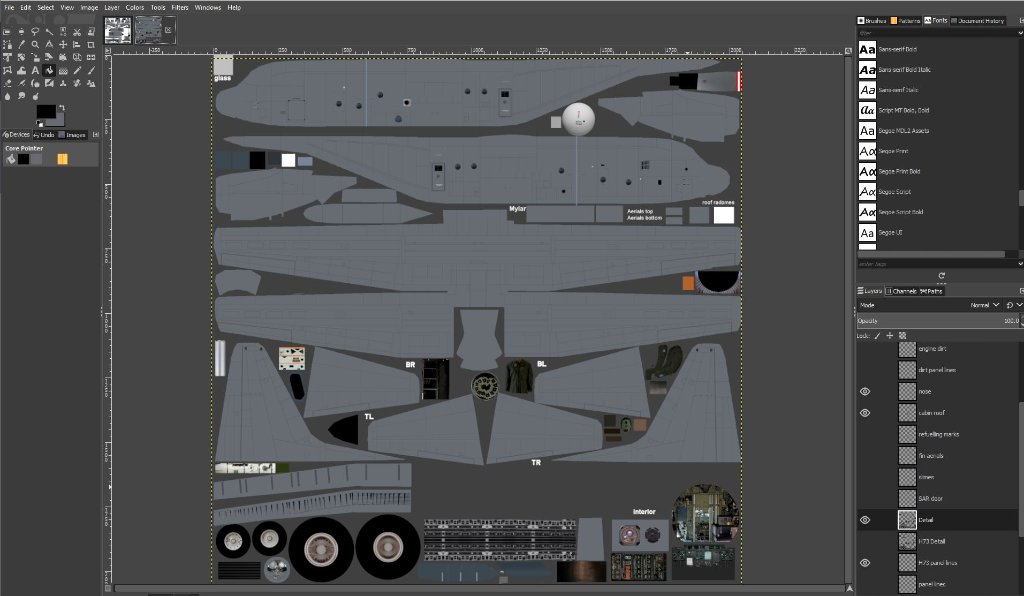The width and height of the screenshot is (1024, 596).
Task: Click the black foreground color swatch
Action: [44, 110]
